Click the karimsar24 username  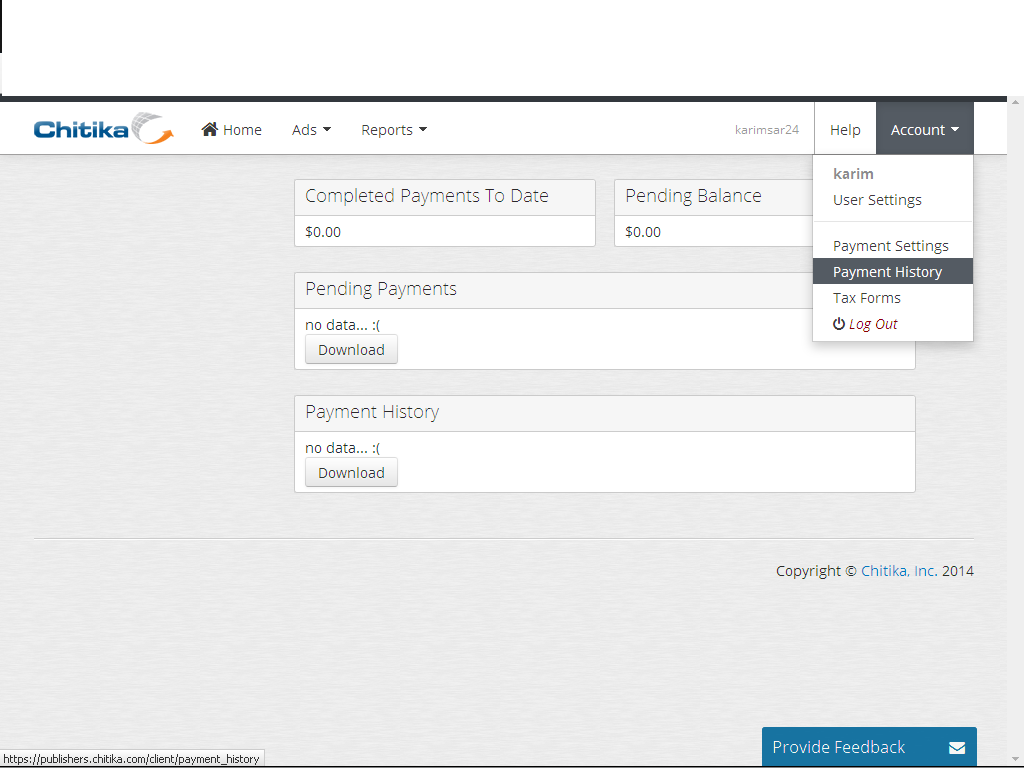click(767, 130)
